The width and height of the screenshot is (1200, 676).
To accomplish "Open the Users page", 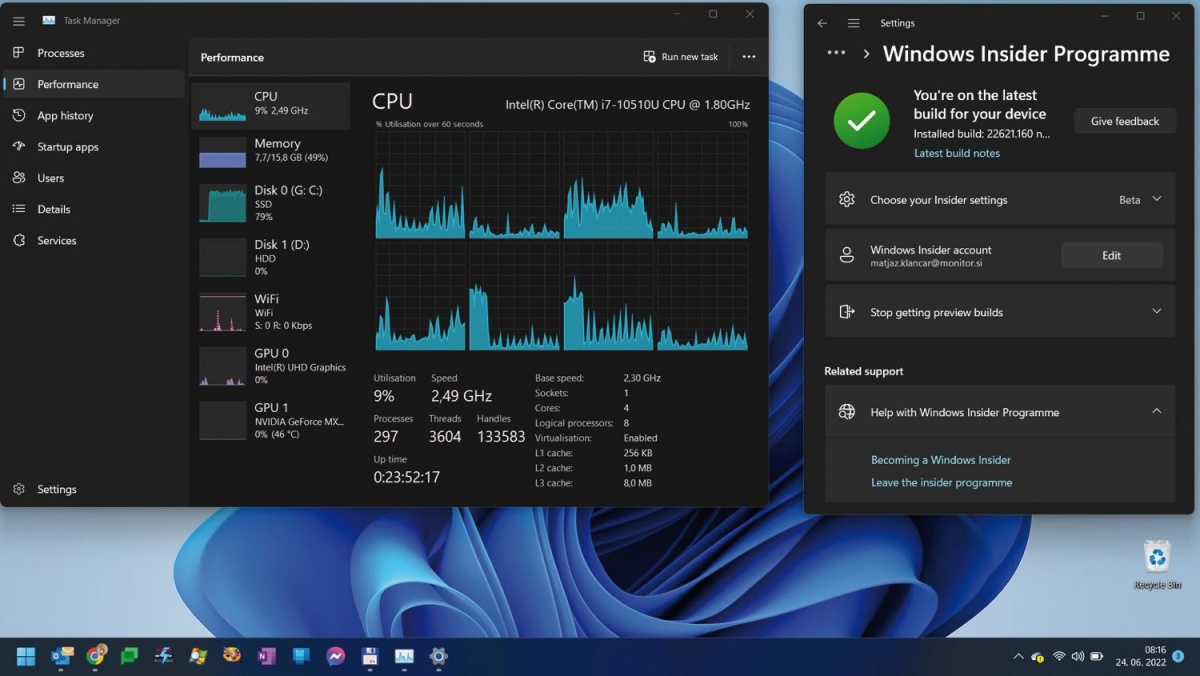I will pyautogui.click(x=94, y=178).
